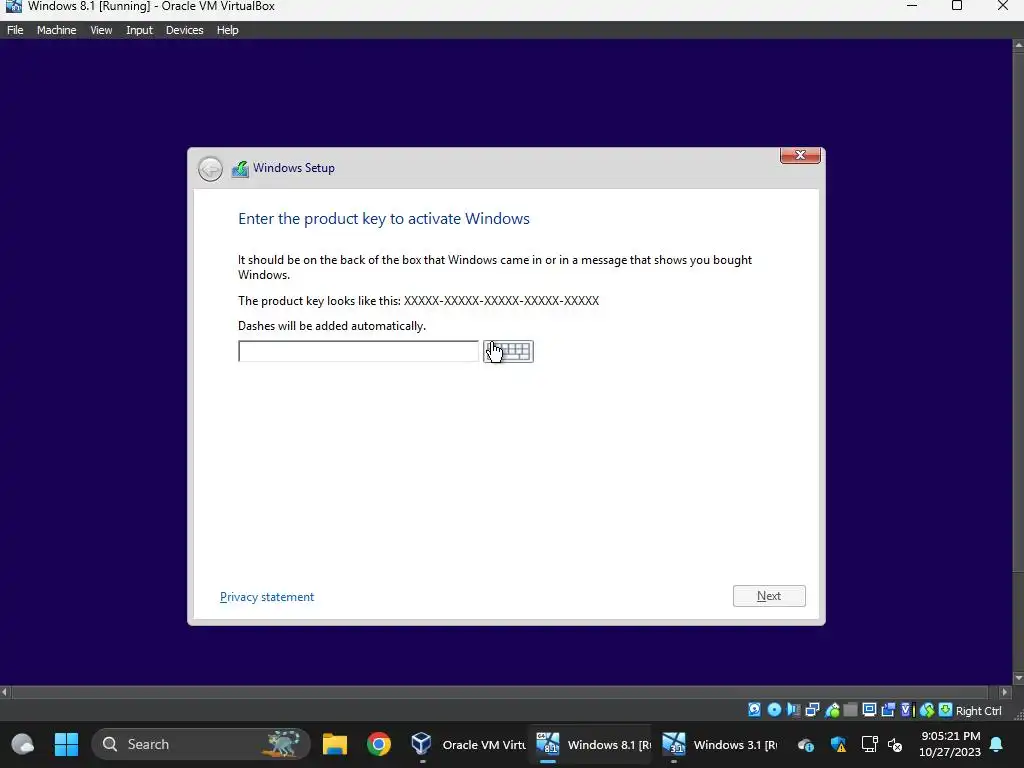Click the OneDrive tray icon
Image resolution: width=1024 pixels, height=768 pixels.
(806, 744)
